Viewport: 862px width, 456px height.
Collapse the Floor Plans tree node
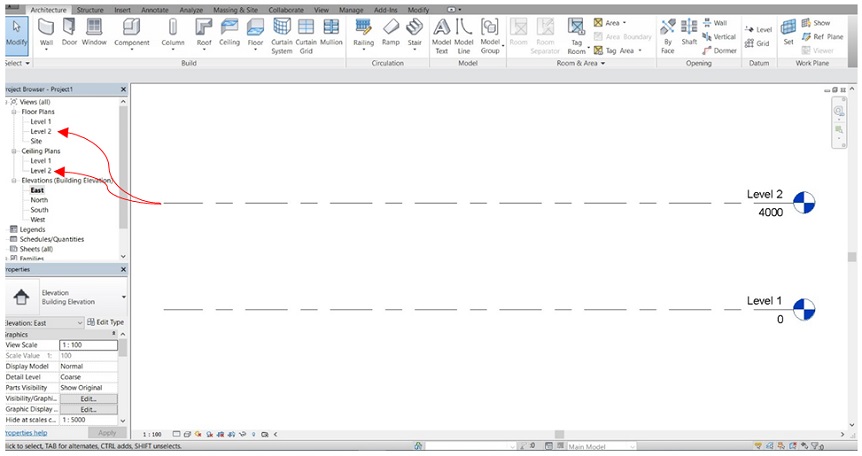[15, 112]
